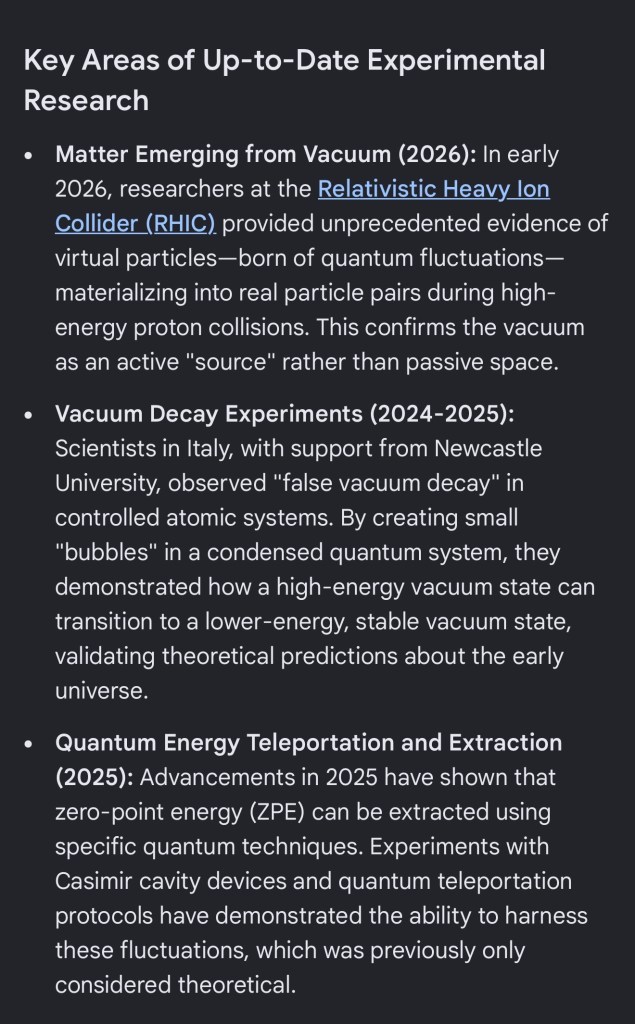Open the Relativistic Heavy Ion Collider link
Image resolution: width=635 pixels, height=1024 pixels.
pyautogui.click(x=433, y=189)
